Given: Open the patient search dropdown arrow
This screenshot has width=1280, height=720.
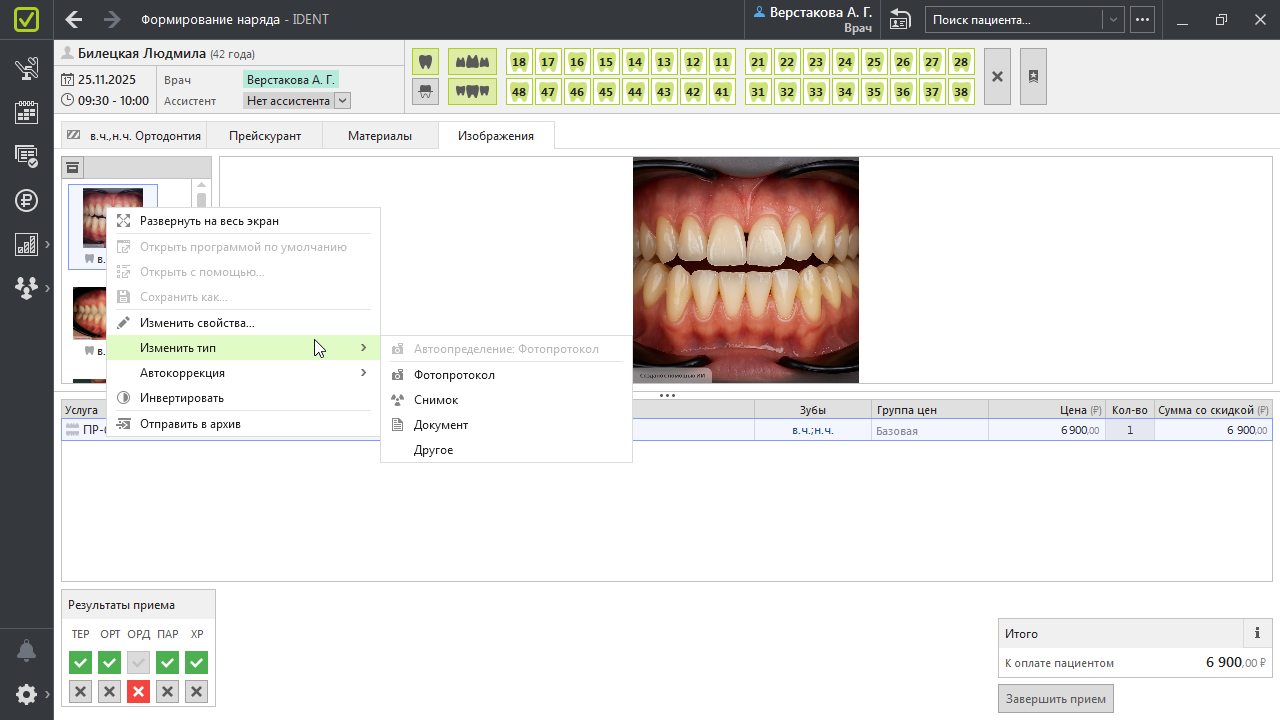Looking at the screenshot, I should coord(1112,20).
